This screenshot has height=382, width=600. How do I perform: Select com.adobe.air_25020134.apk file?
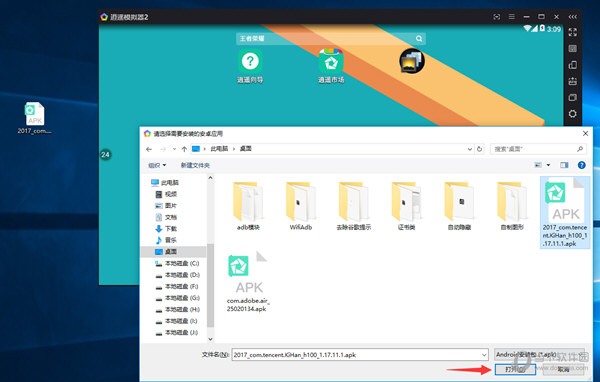click(248, 281)
